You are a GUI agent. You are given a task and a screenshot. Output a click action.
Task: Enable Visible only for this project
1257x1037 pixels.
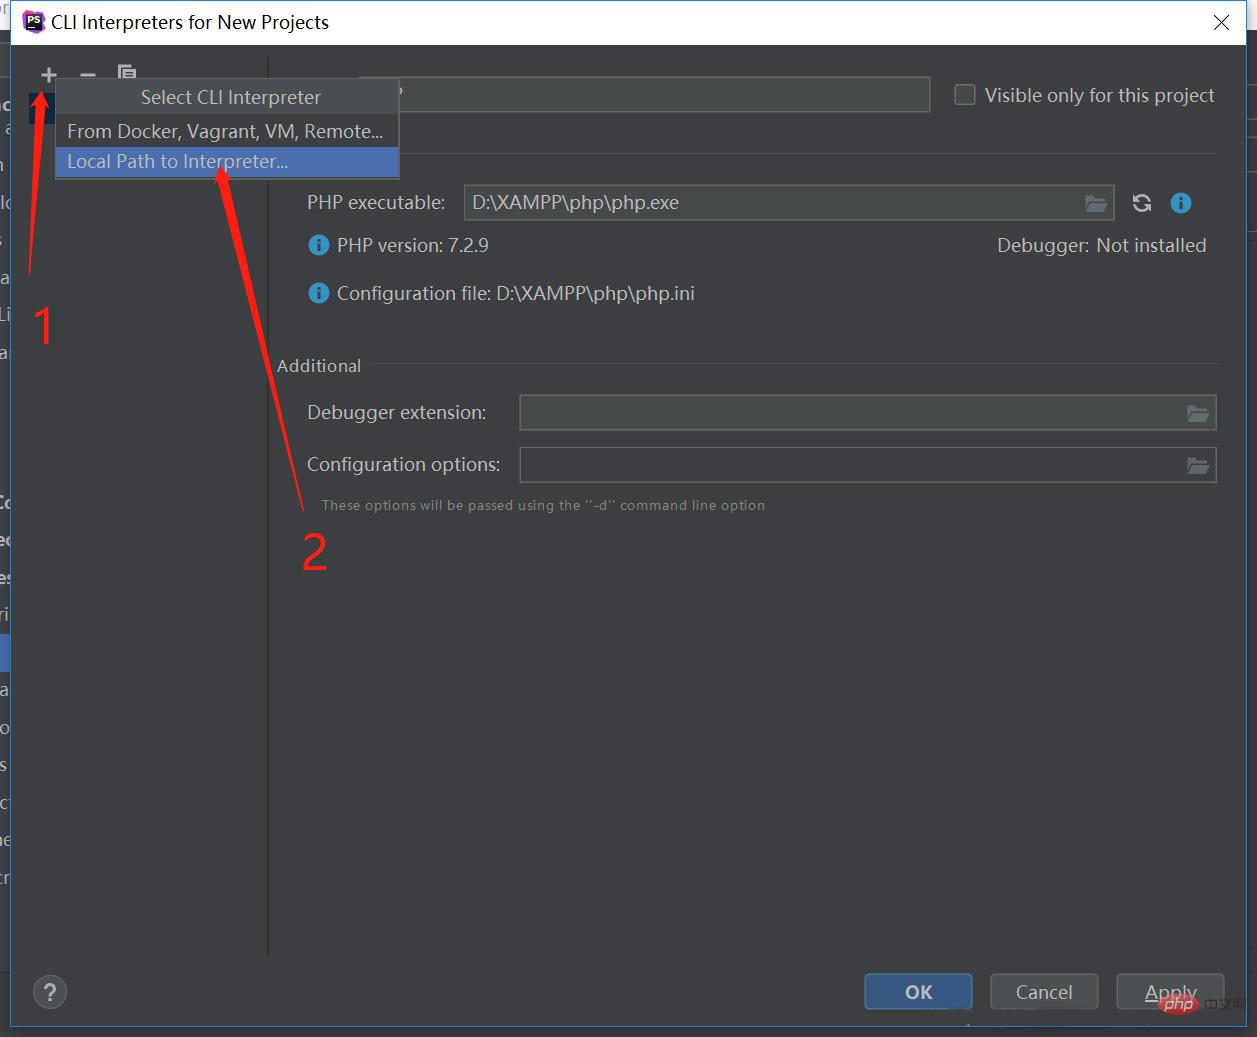[965, 95]
